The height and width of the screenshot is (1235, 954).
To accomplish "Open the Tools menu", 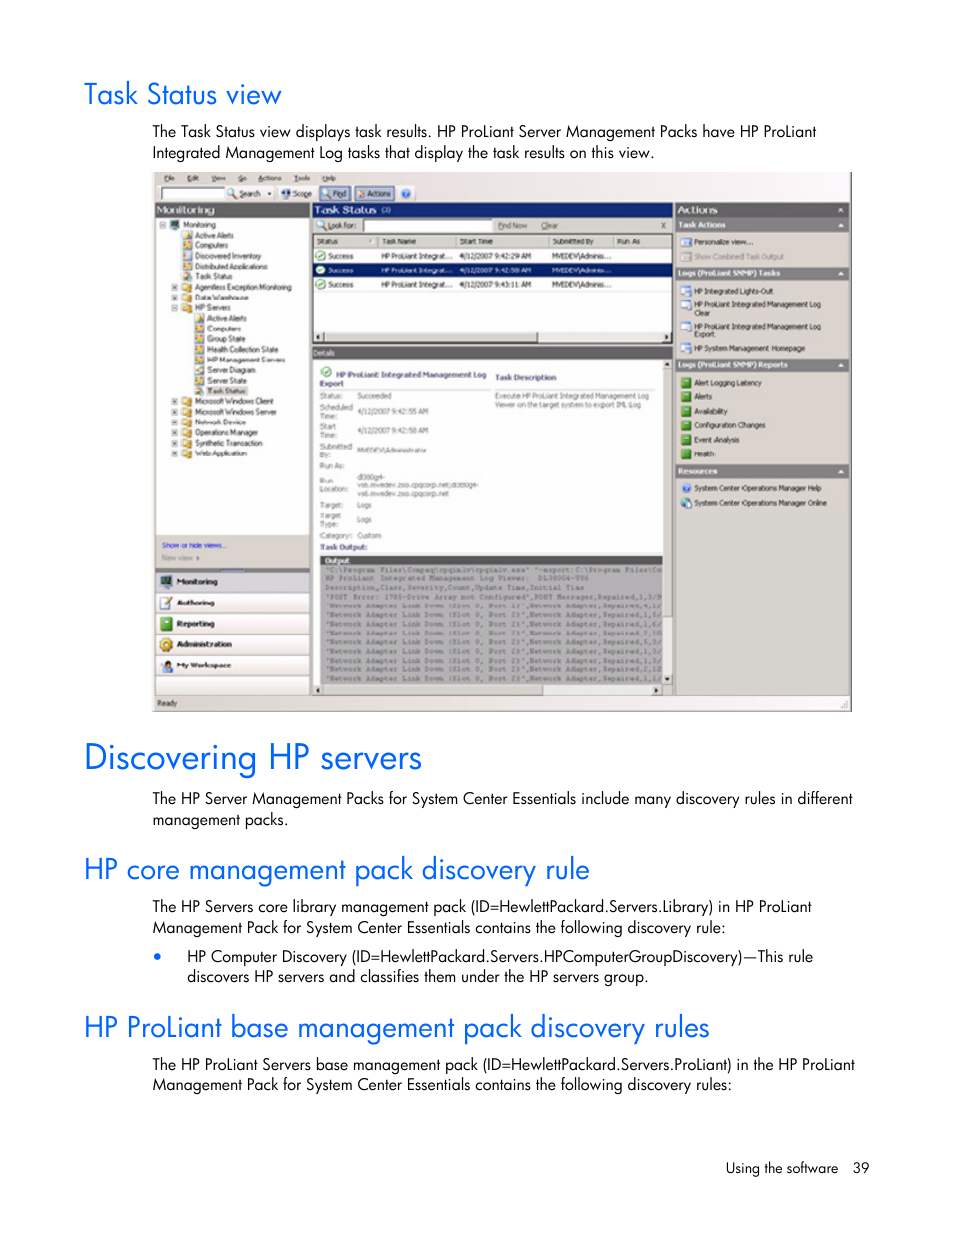I will (x=302, y=178).
